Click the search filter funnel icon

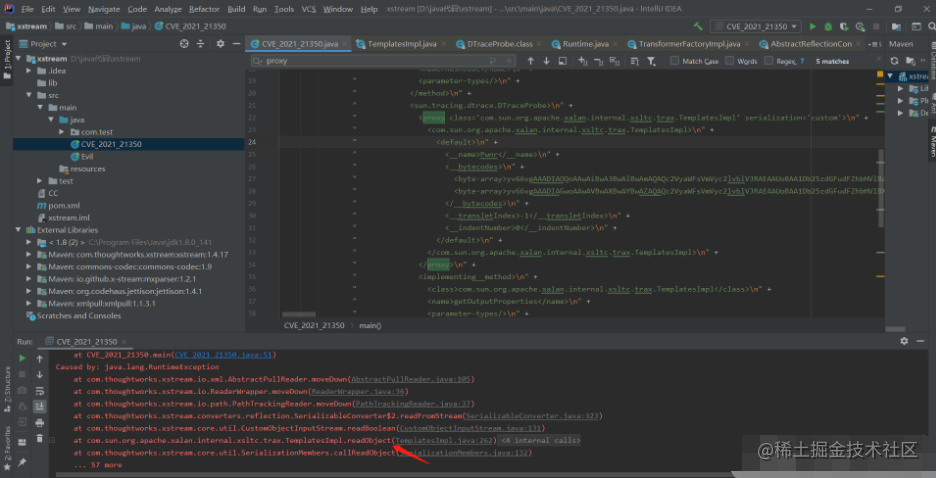[651, 61]
